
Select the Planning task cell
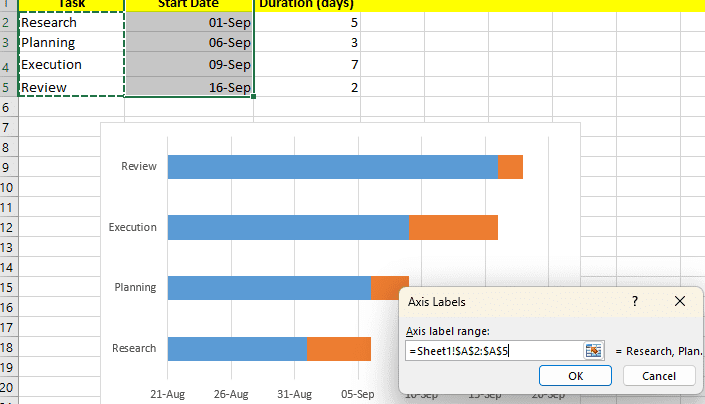pos(71,43)
